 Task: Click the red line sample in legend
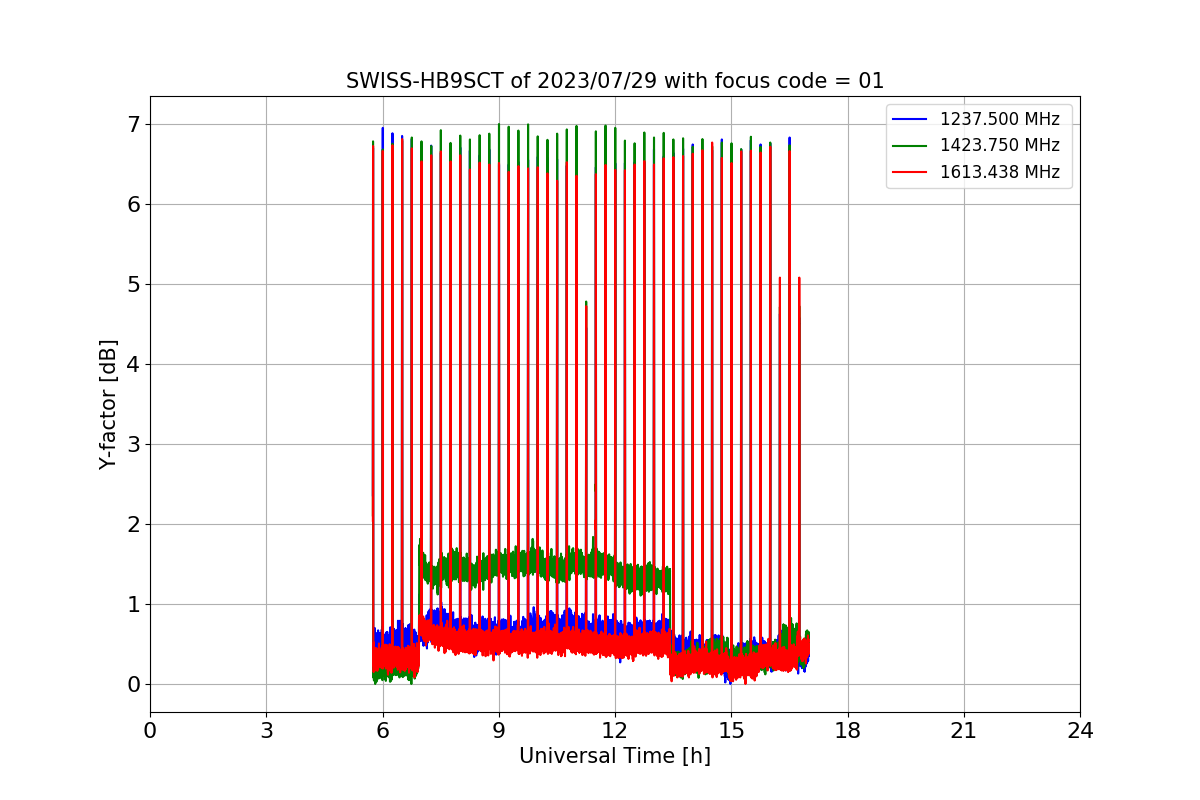pos(911,172)
